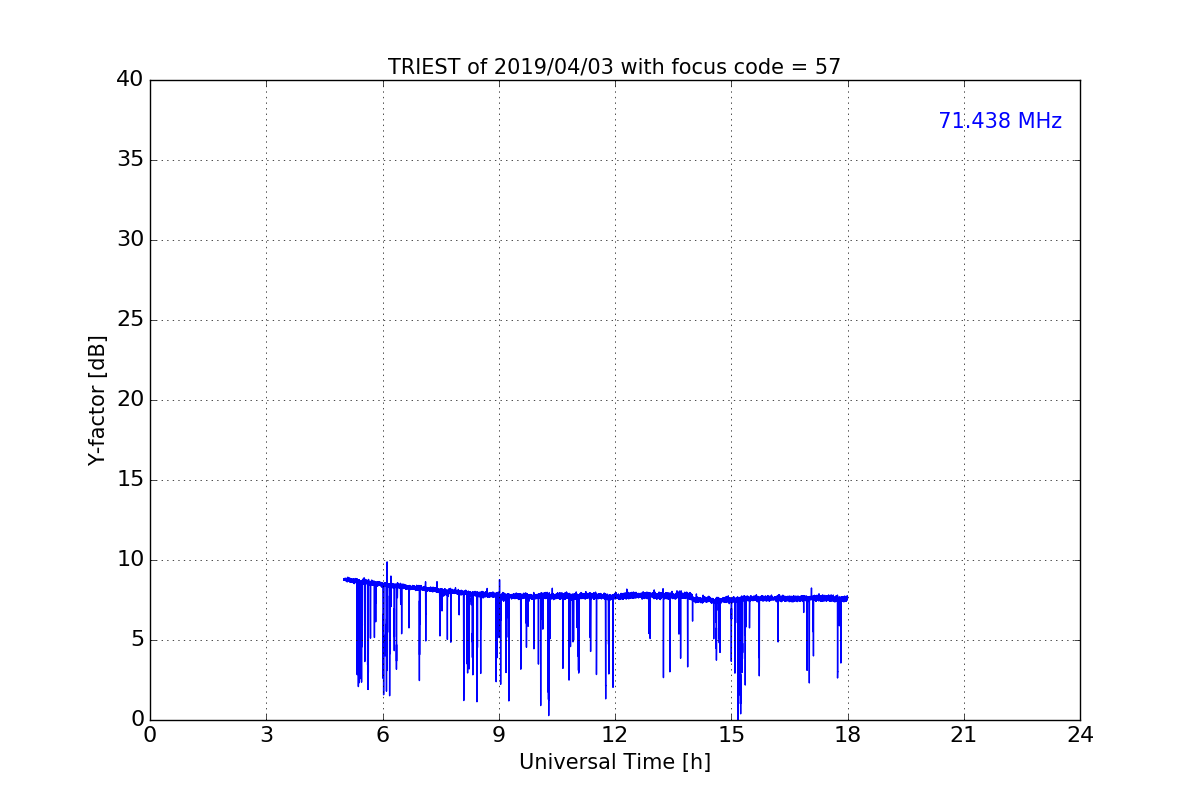
Task: Click y-axis tick value 30
Action: click(130, 240)
